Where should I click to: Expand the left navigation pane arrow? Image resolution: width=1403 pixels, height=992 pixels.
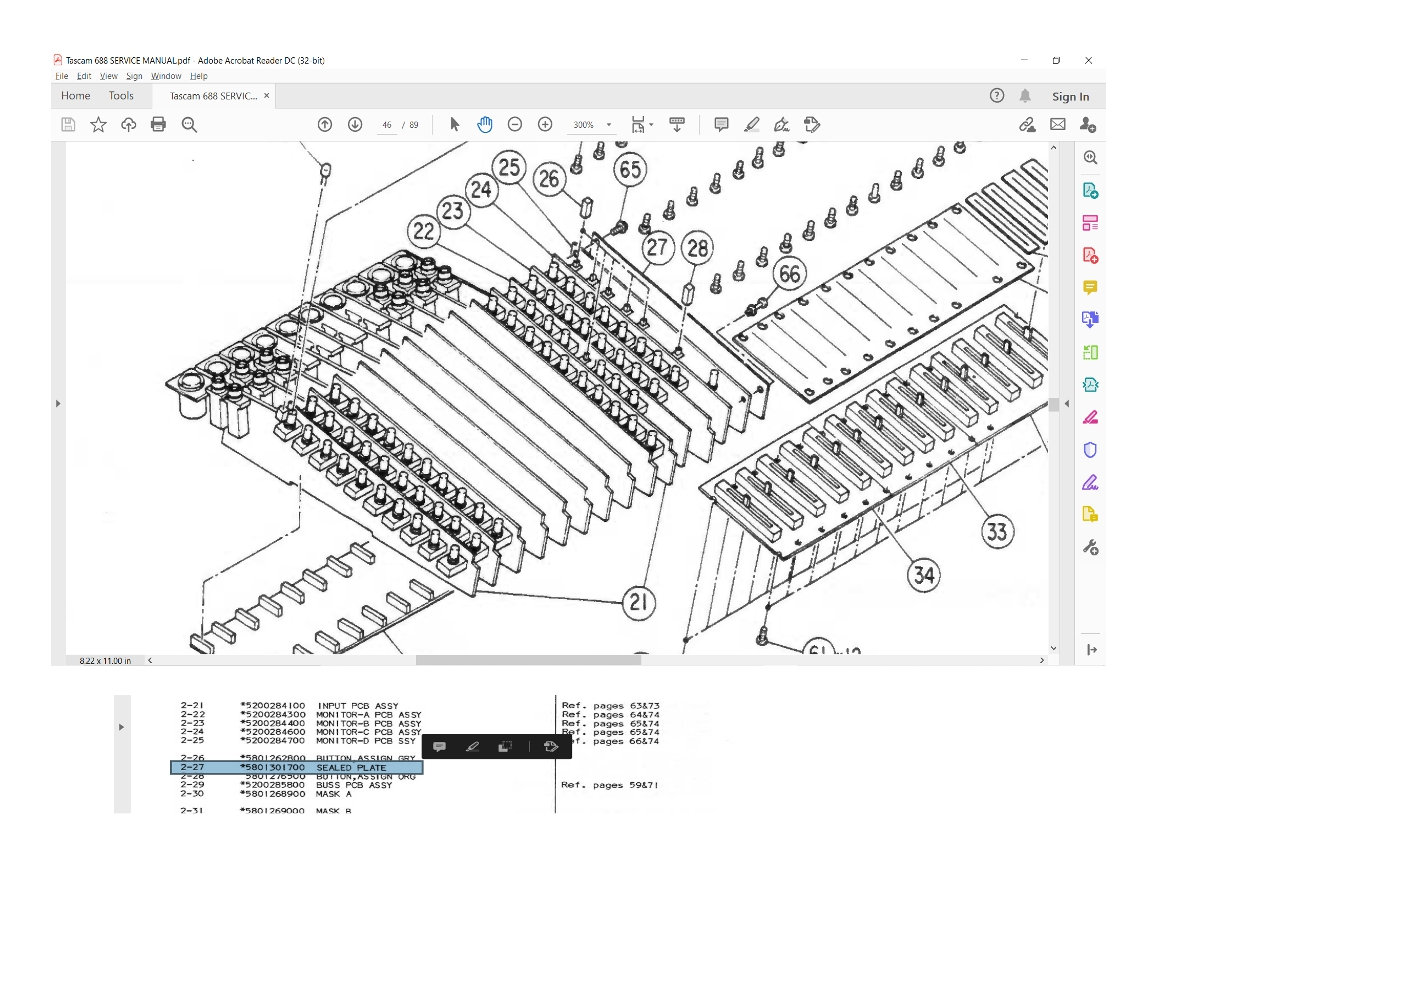[58, 404]
